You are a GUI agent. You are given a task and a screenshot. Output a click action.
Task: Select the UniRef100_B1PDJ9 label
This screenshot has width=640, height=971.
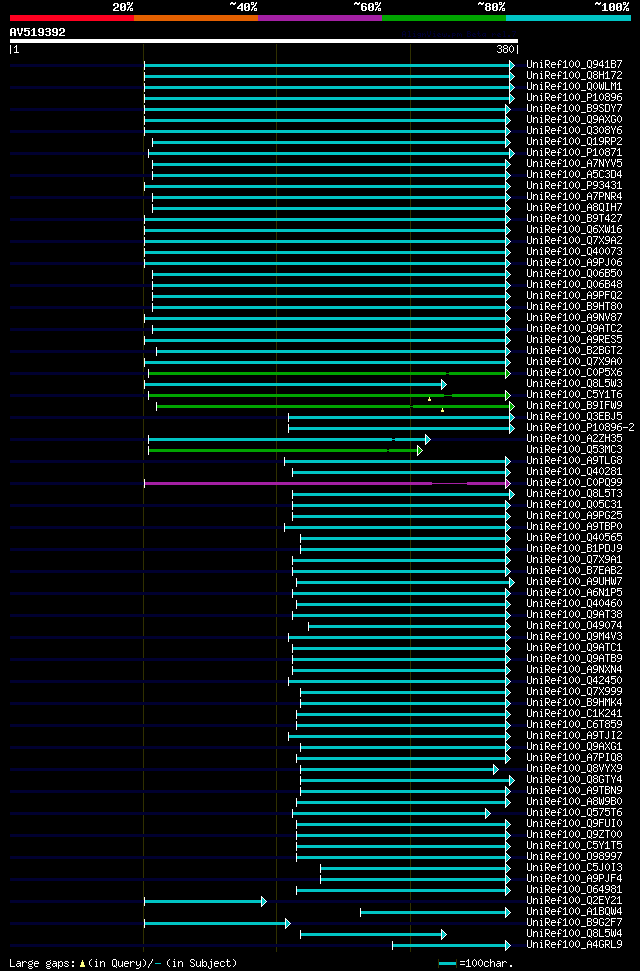point(574,549)
